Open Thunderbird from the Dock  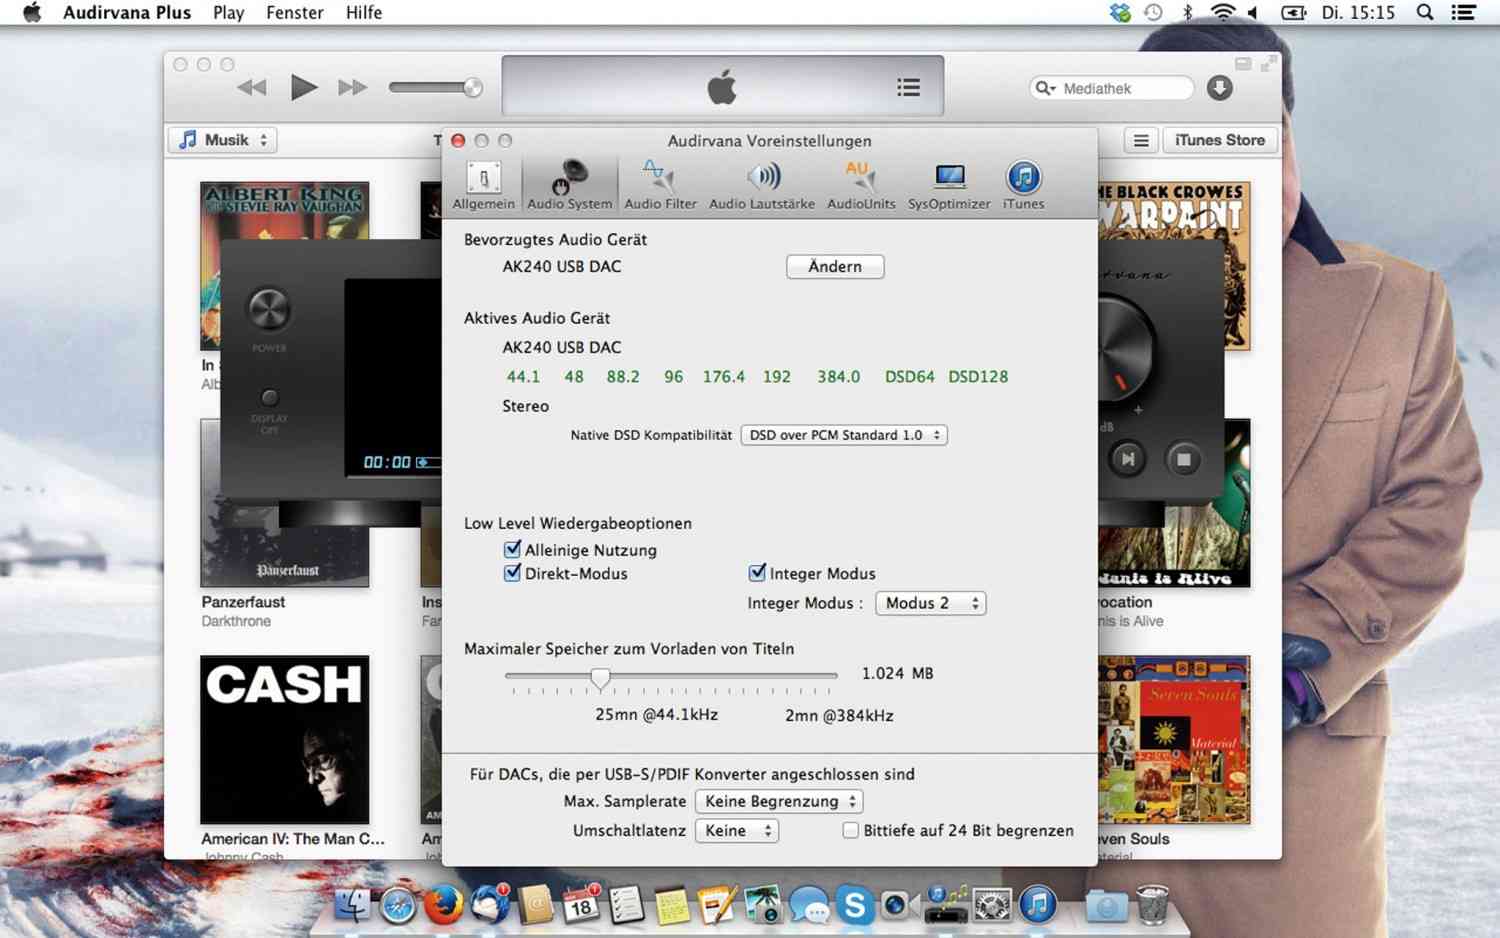pos(490,904)
